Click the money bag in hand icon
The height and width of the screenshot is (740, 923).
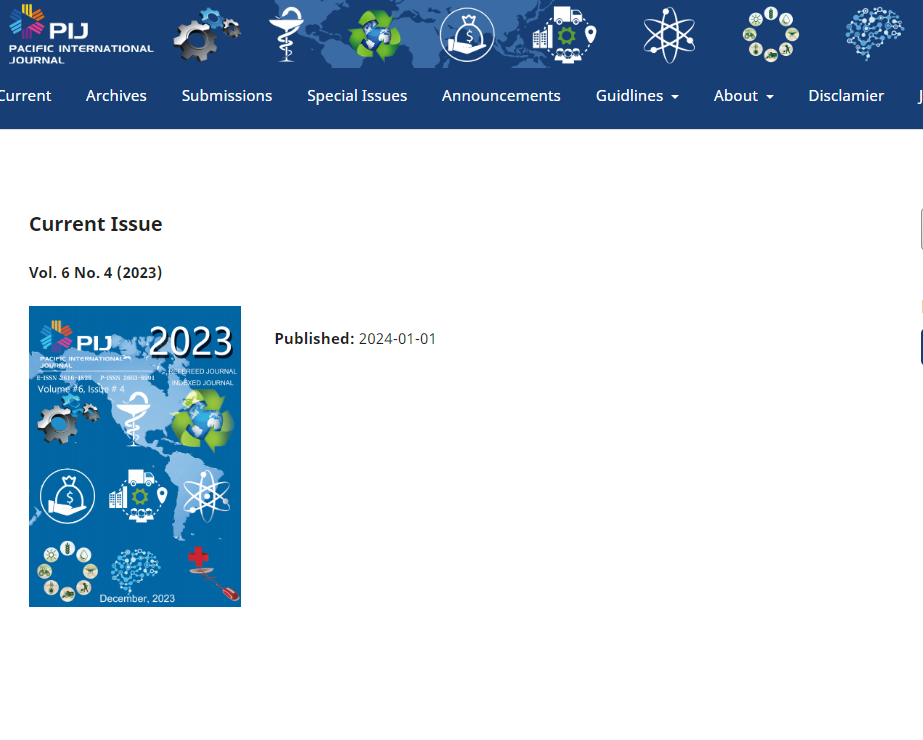coord(467,34)
